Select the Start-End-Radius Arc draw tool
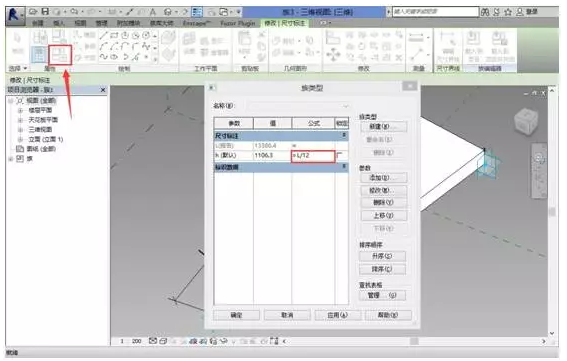567x361 pixels. click(x=104, y=46)
